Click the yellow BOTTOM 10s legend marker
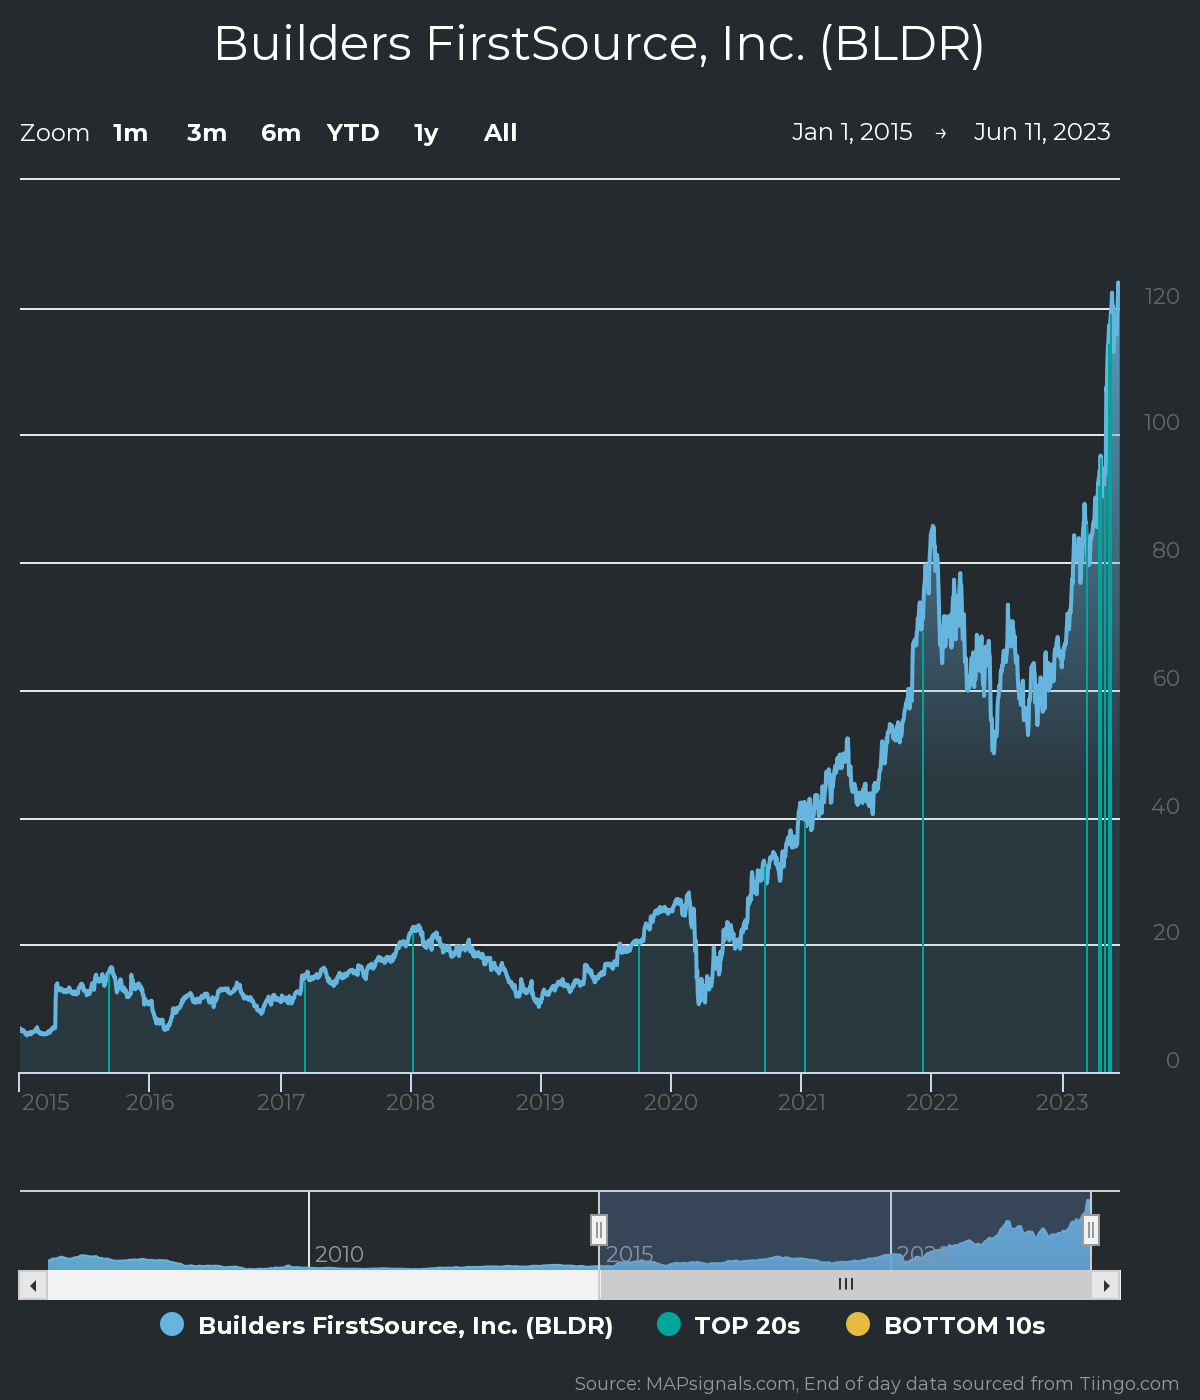This screenshot has height=1400, width=1200. pyautogui.click(x=858, y=1325)
